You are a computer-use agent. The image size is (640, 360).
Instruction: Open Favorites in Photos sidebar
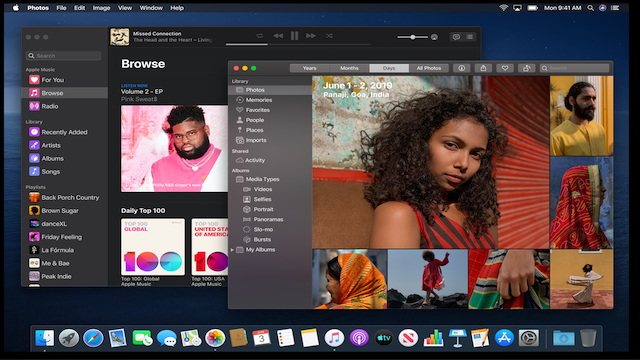coord(270,110)
